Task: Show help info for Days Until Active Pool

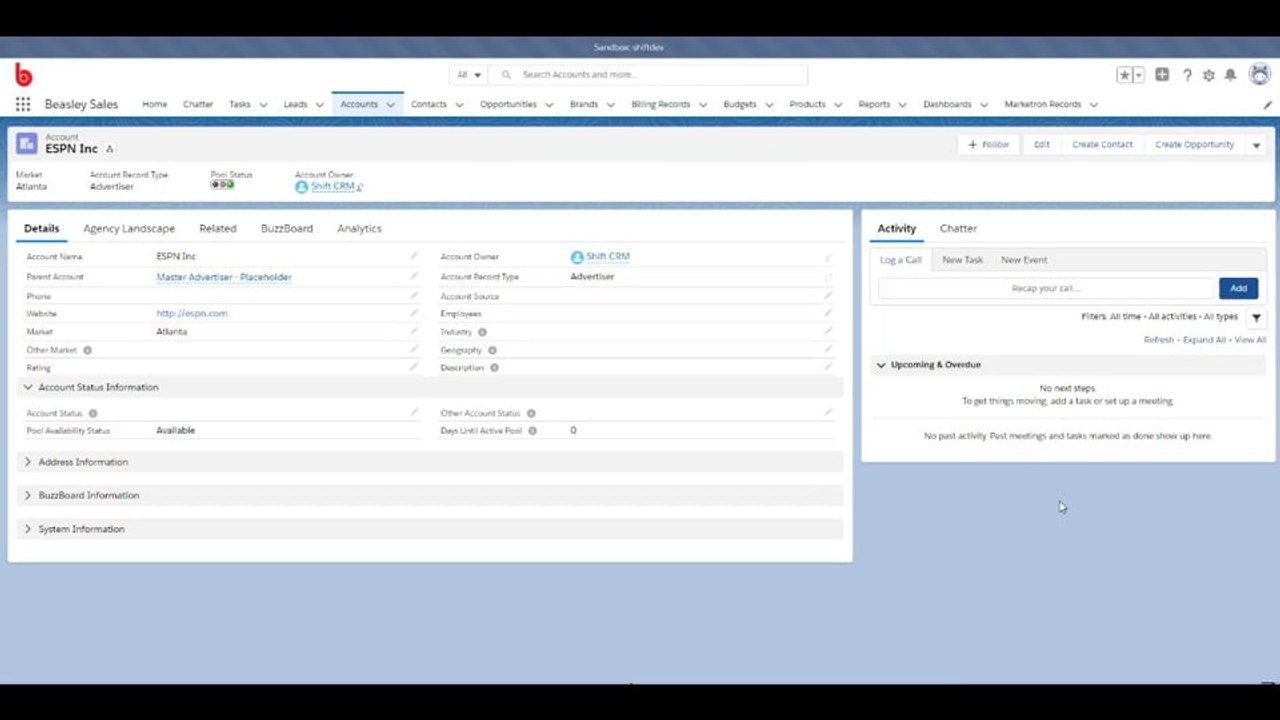Action: click(532, 431)
